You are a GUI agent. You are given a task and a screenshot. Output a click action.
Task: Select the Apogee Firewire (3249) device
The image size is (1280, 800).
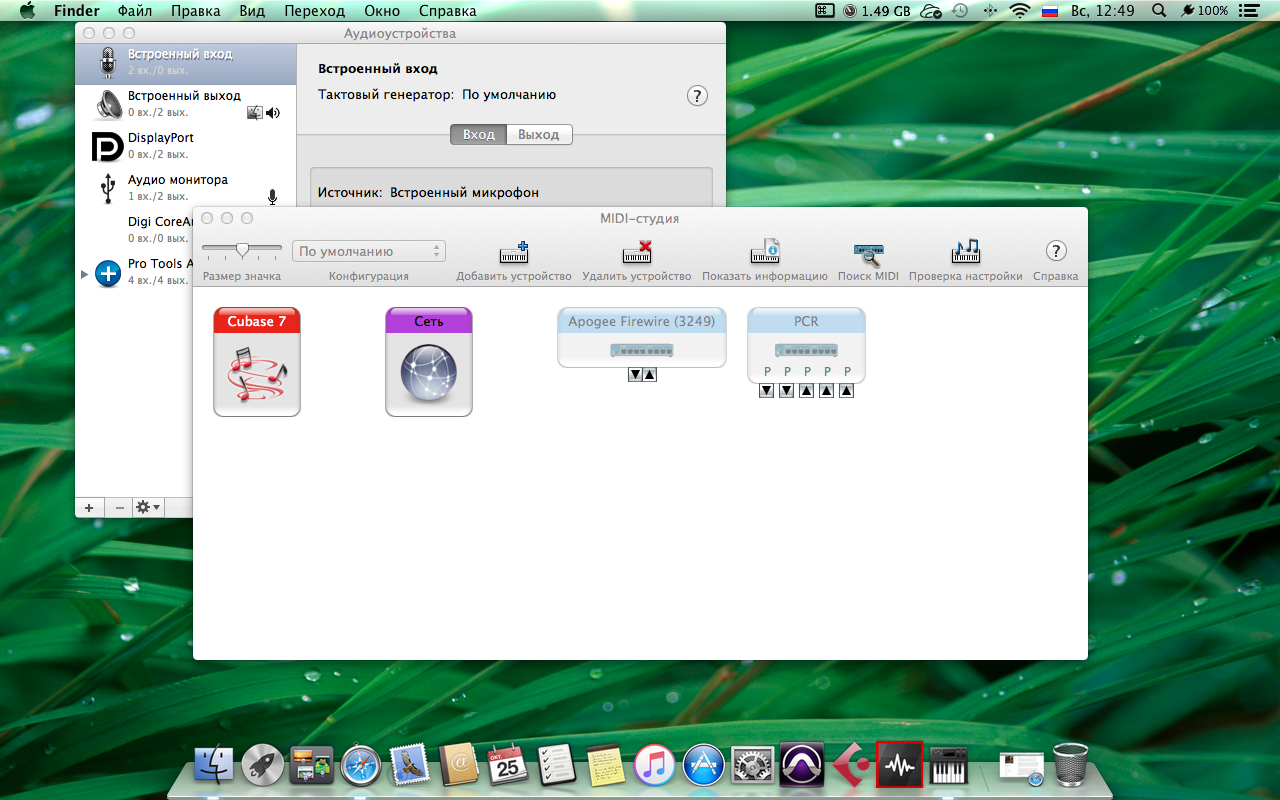click(642, 337)
